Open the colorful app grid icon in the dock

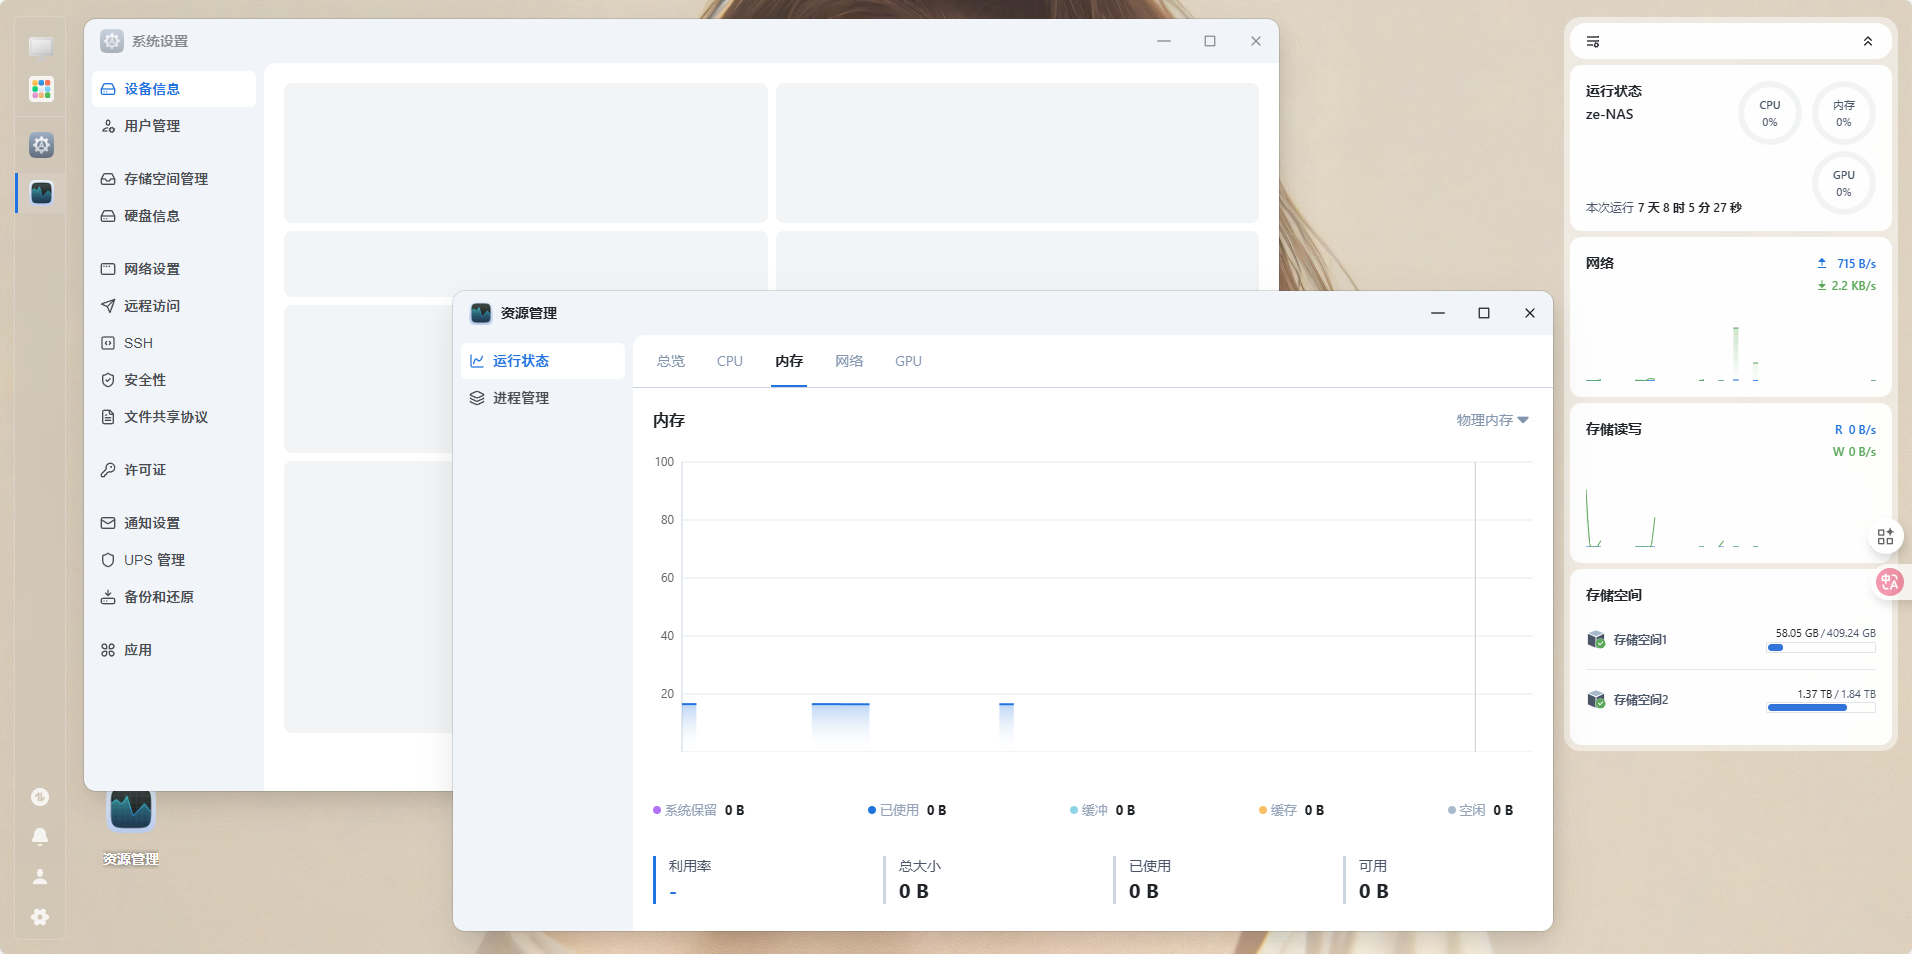(41, 89)
